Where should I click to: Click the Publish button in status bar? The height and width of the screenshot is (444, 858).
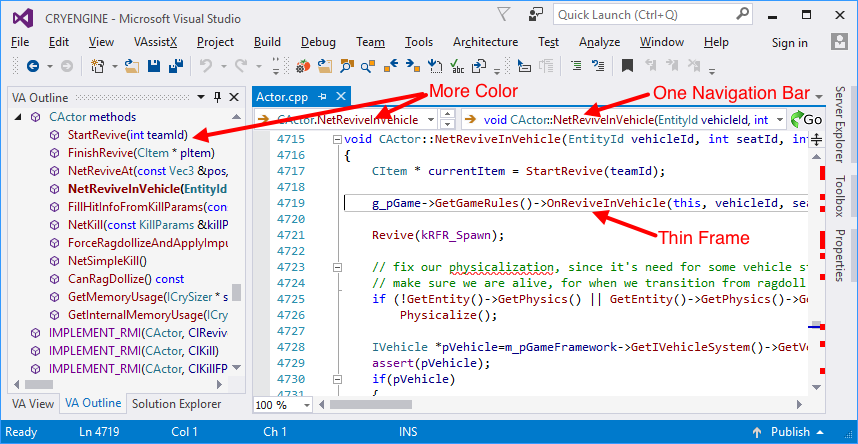point(789,432)
